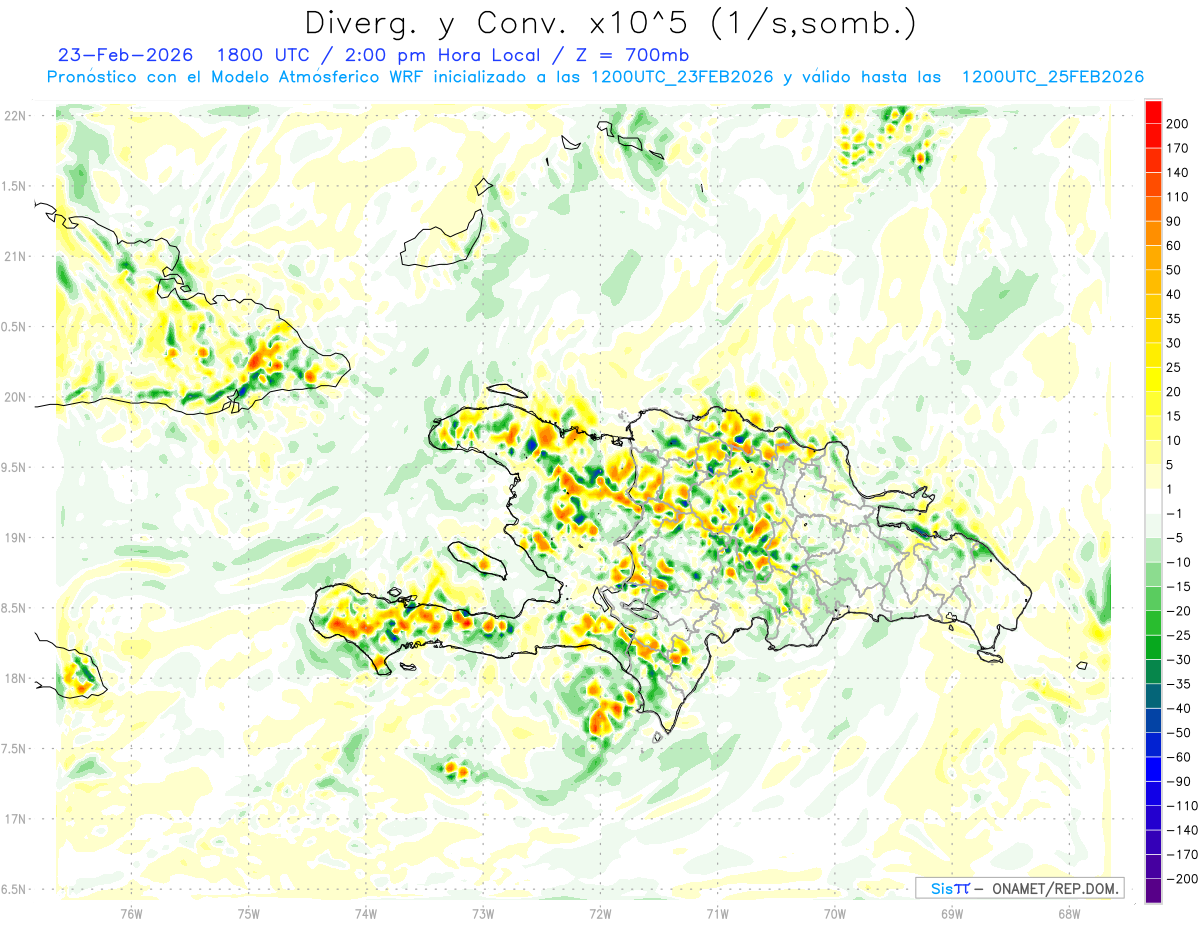This screenshot has width=1200, height=927.
Task: Click the '1200UTC_23FEB2026' initialization time
Action: [682, 77]
